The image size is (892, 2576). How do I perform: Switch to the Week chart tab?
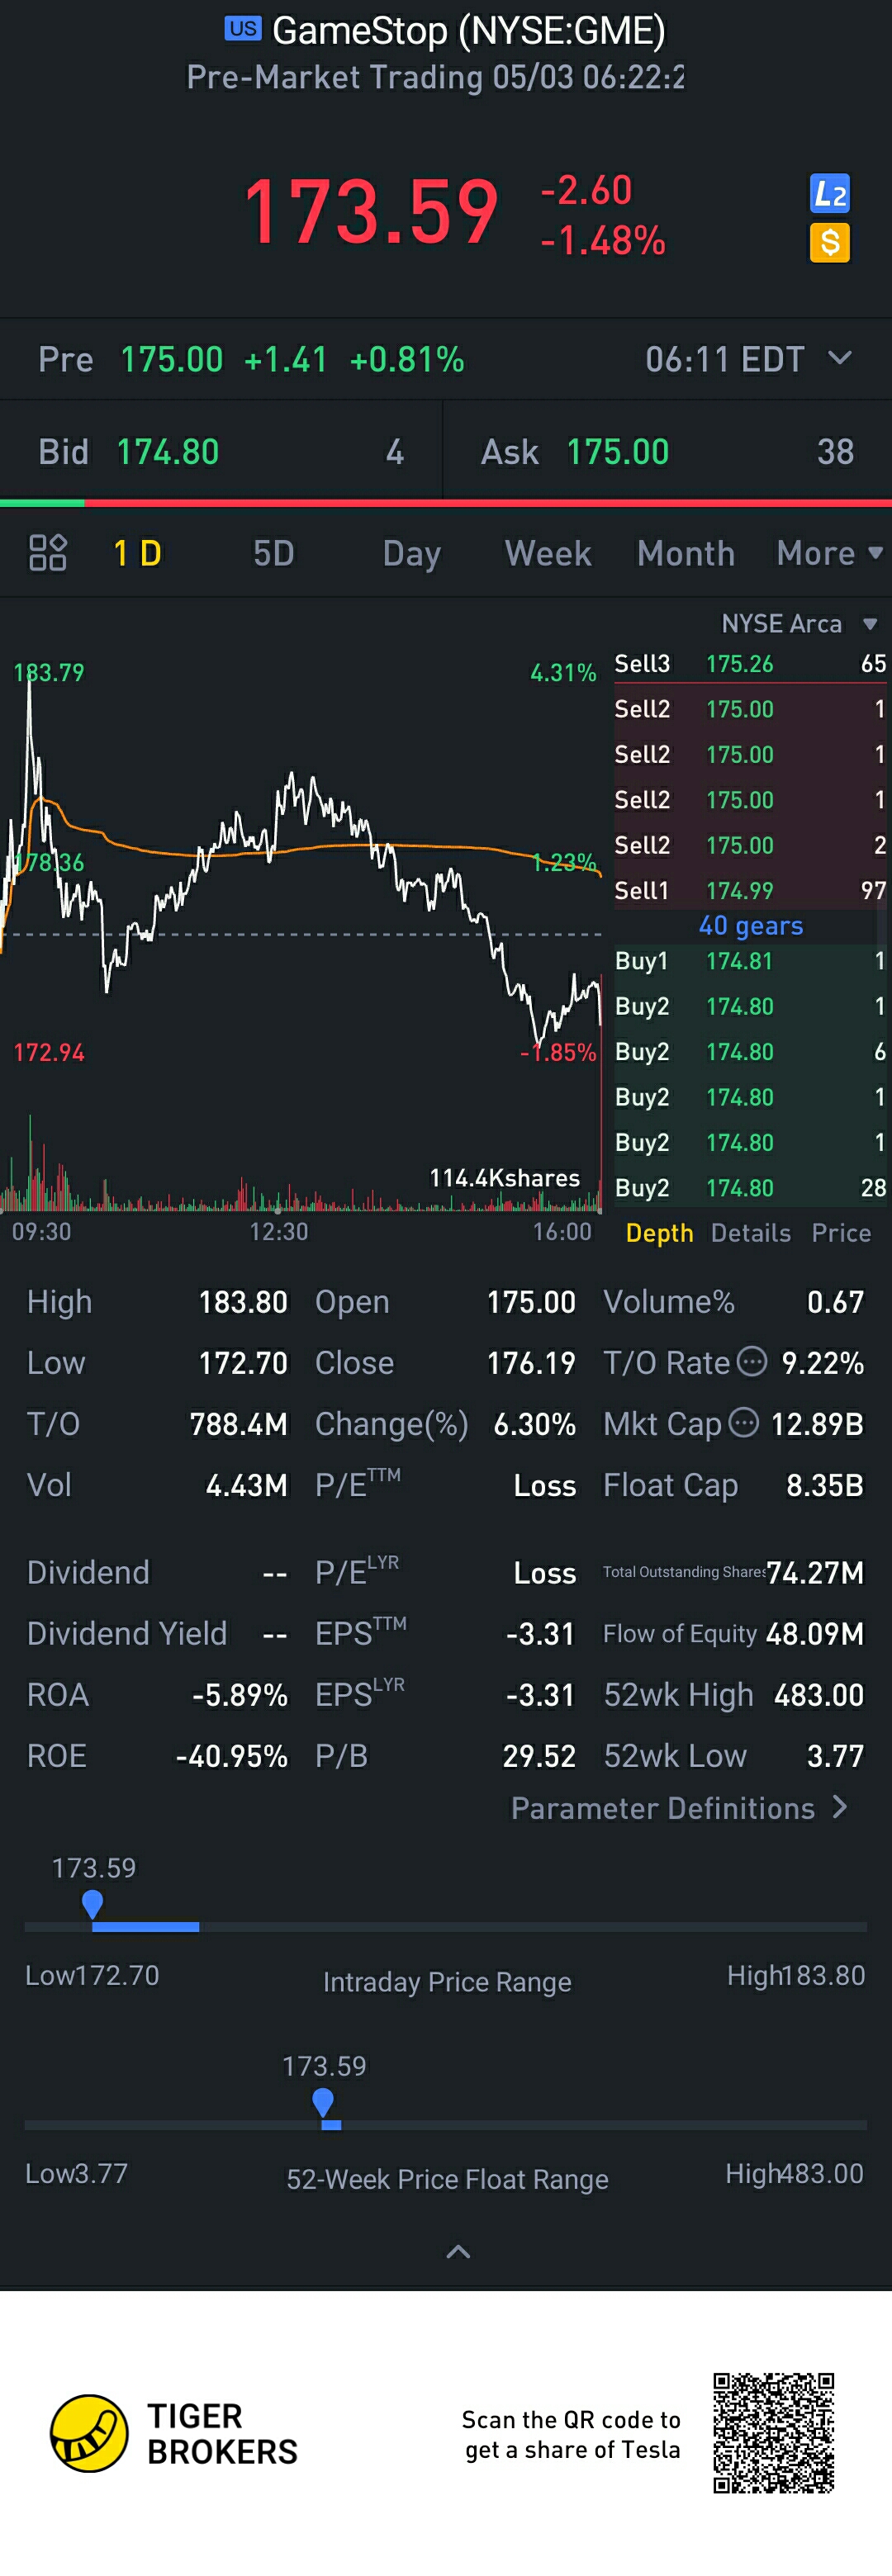click(548, 553)
